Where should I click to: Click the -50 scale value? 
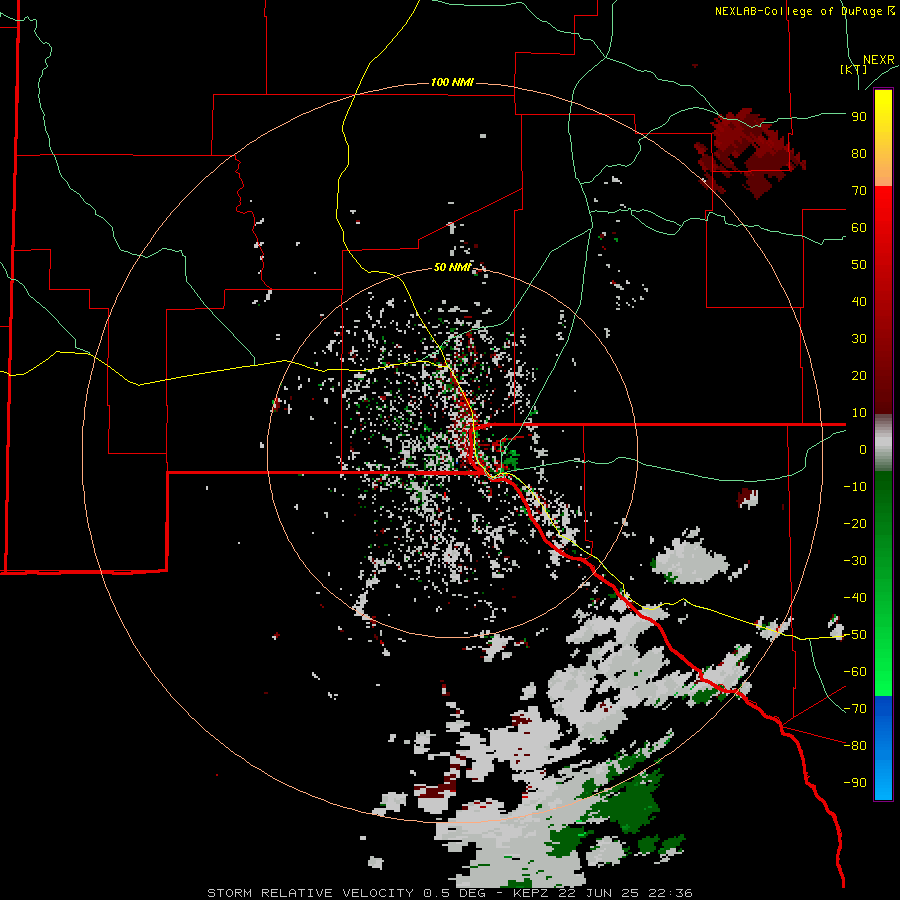(855, 635)
